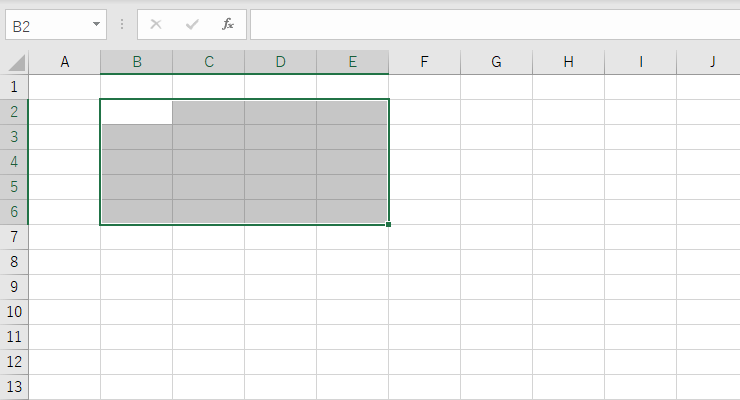740x400 pixels.
Task: Select the row 1 header
Action: (14, 87)
